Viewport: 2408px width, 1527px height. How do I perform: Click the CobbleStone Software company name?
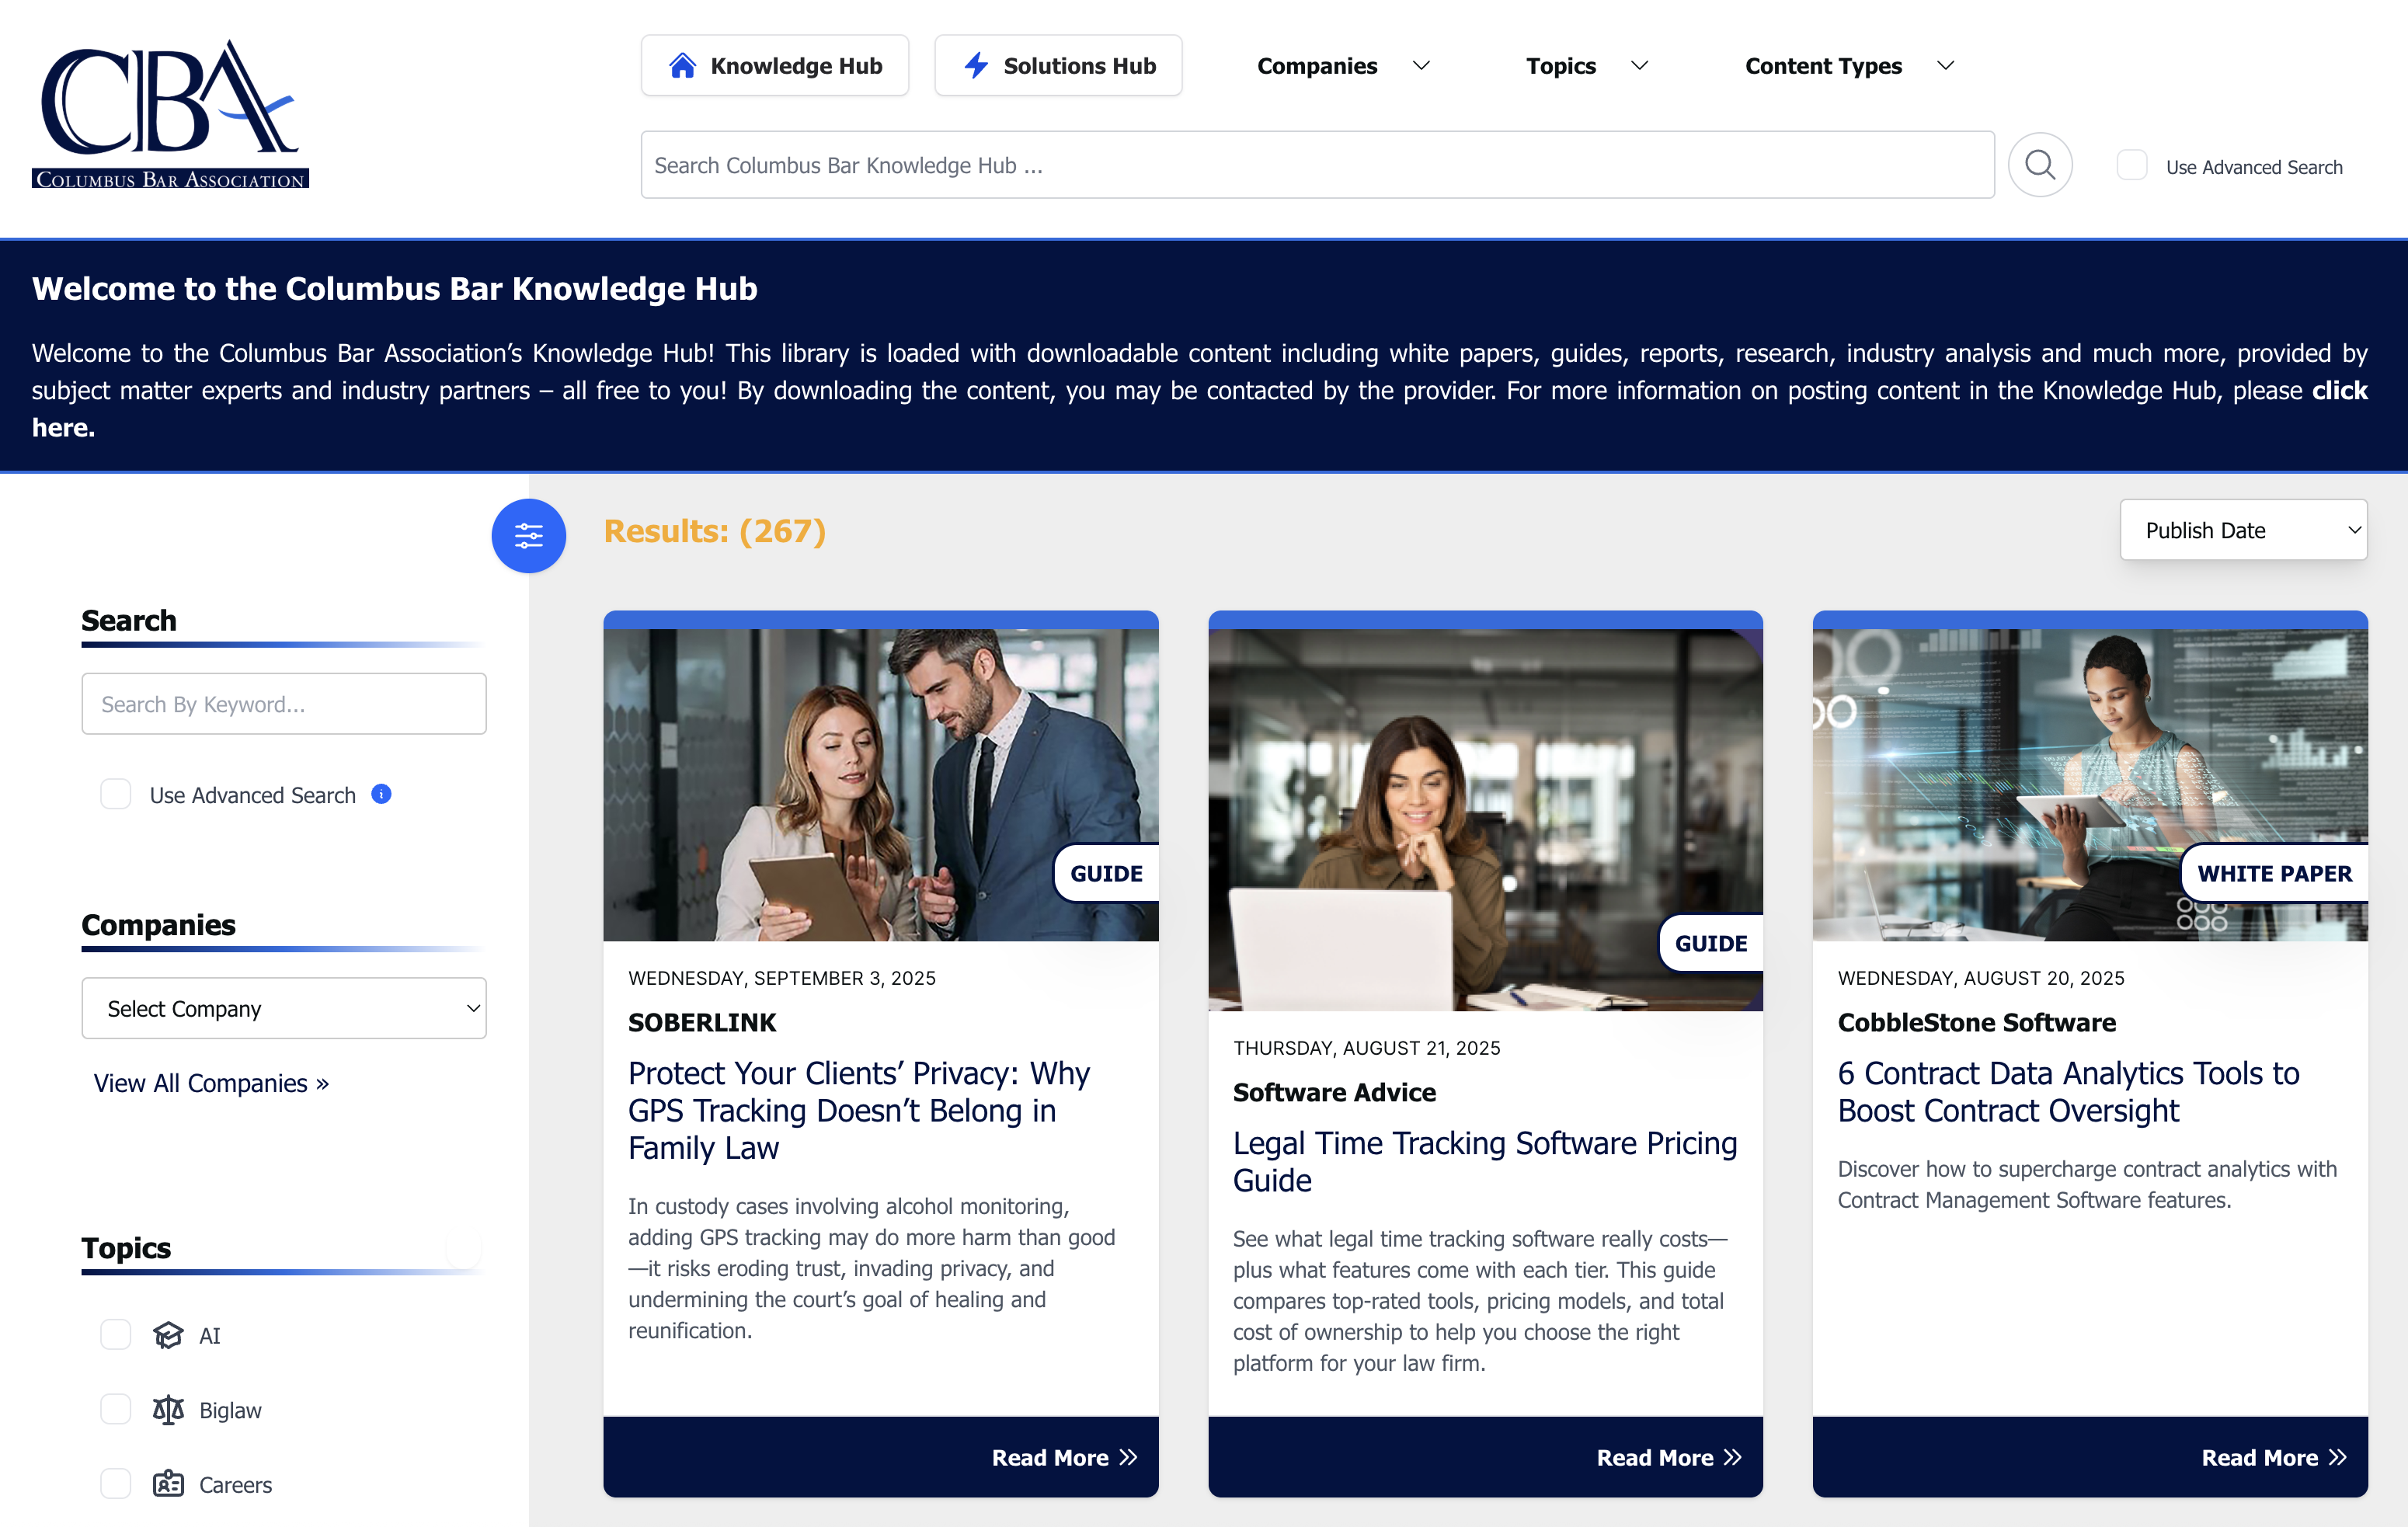(1976, 1022)
